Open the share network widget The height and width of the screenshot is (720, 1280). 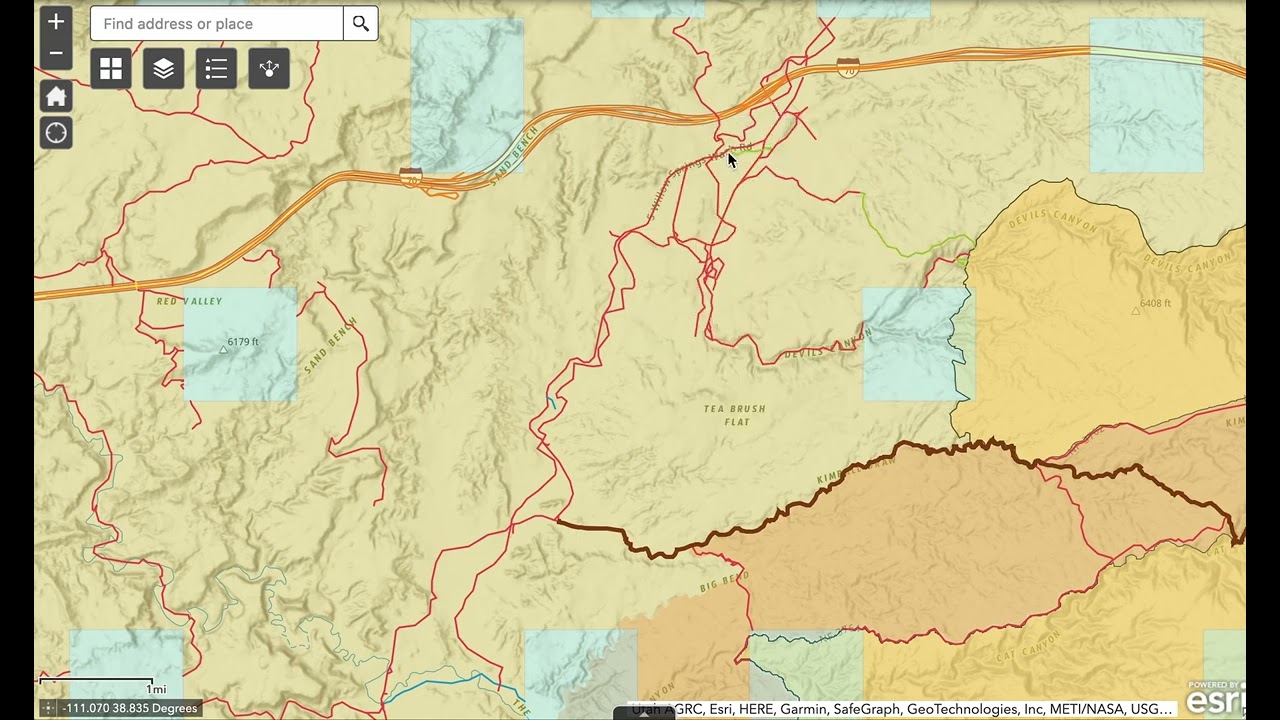point(269,69)
